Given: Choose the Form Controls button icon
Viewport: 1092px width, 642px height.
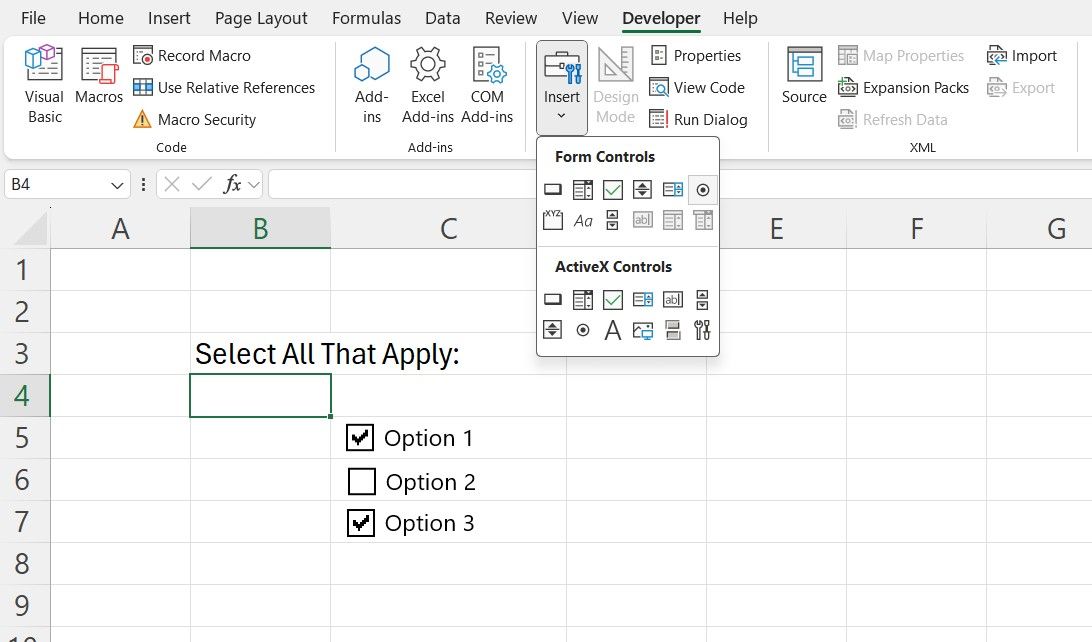Looking at the screenshot, I should click(x=553, y=189).
